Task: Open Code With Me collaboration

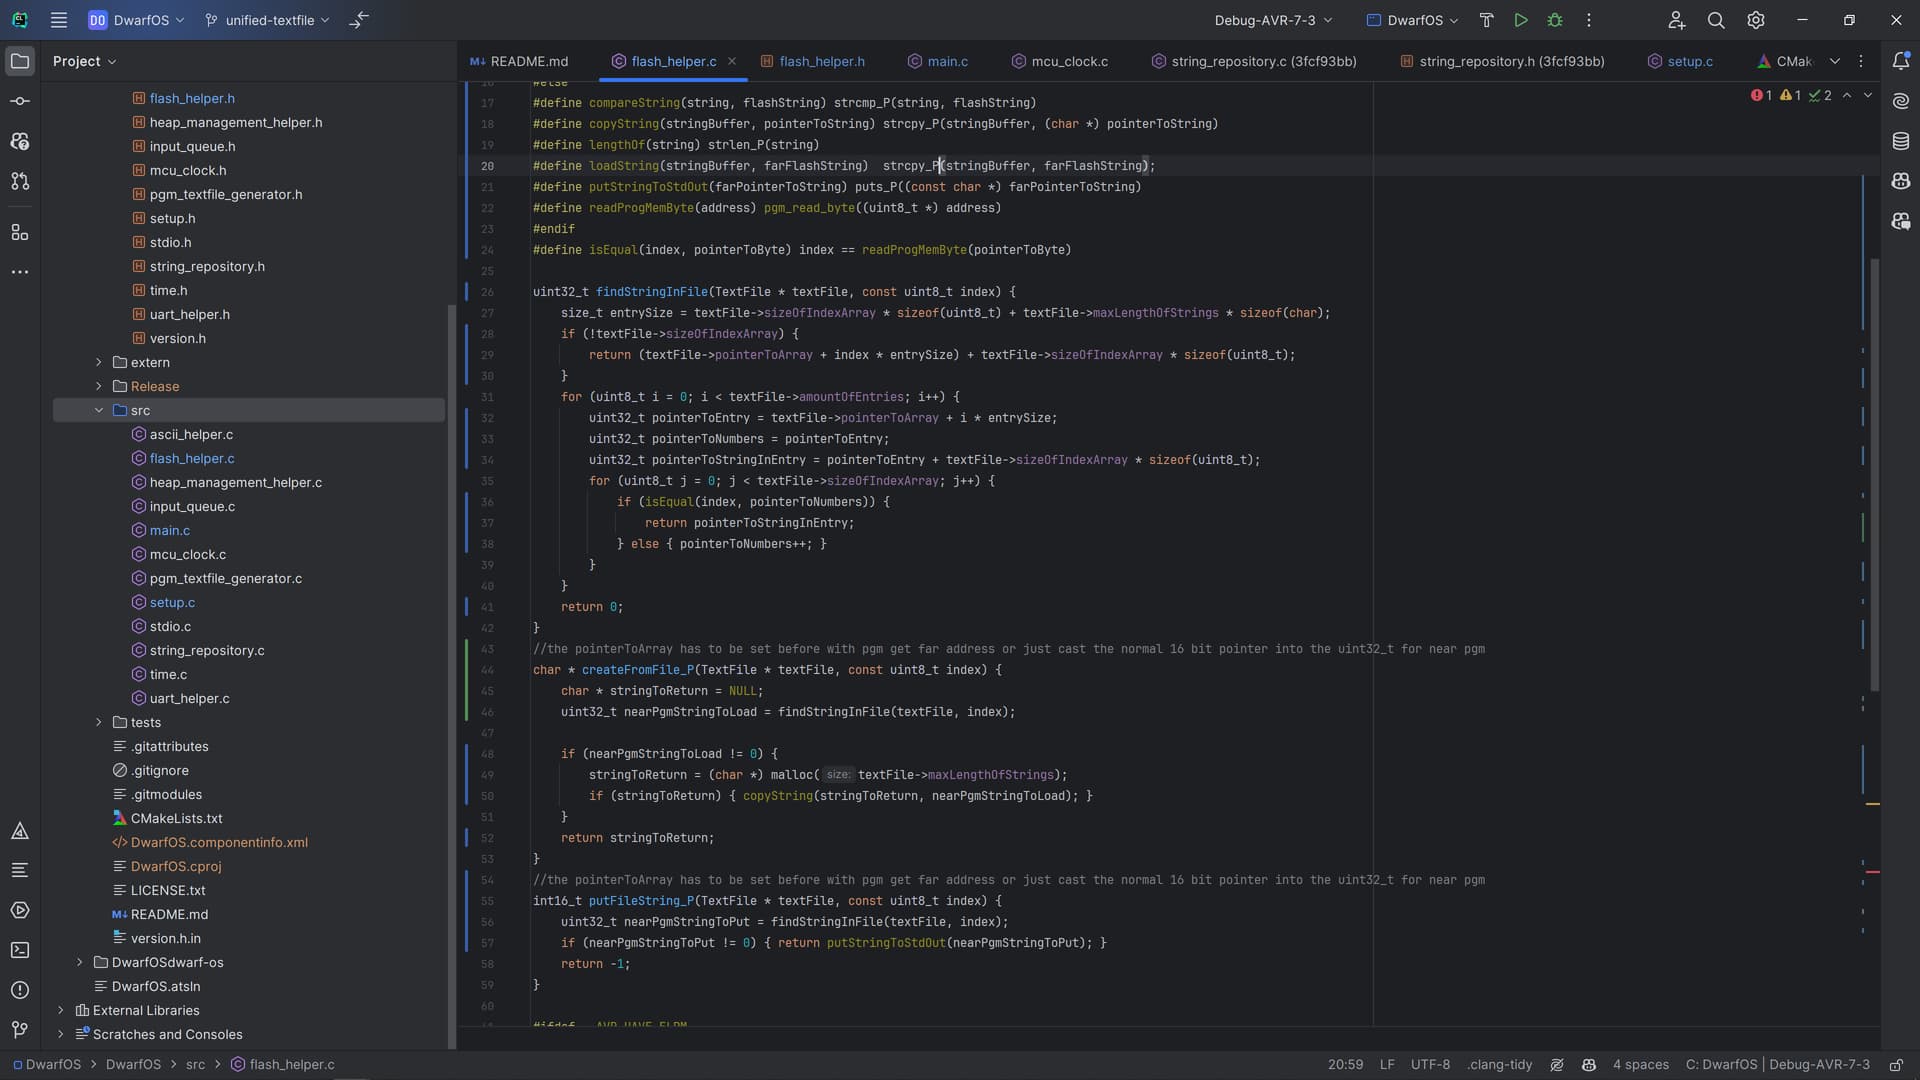Action: pos(1676,20)
